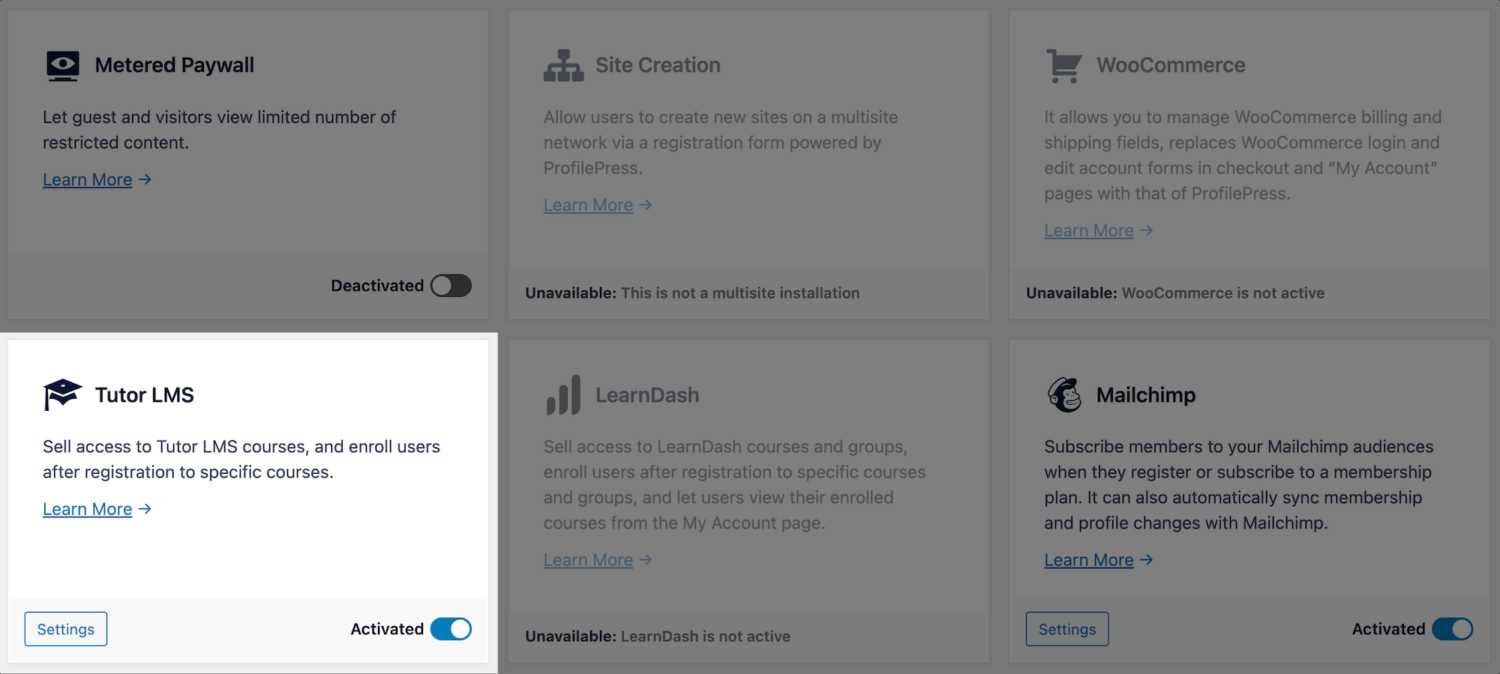This screenshot has height=674, width=1500.
Task: Enable the Metered Paywall deactivated toggle
Action: (451, 286)
